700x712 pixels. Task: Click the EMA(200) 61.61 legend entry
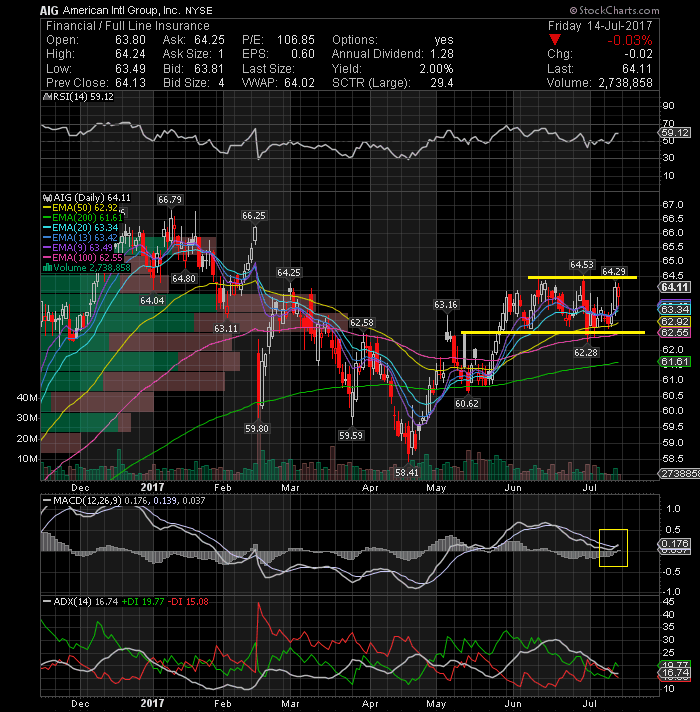pos(82,218)
